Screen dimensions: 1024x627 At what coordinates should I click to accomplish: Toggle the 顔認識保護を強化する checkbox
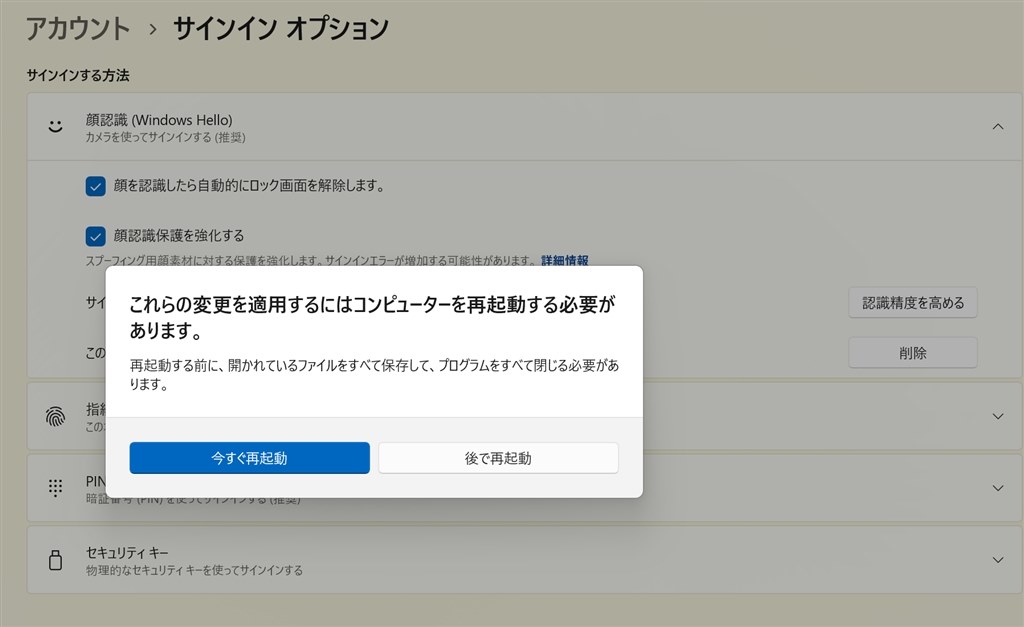tap(96, 236)
